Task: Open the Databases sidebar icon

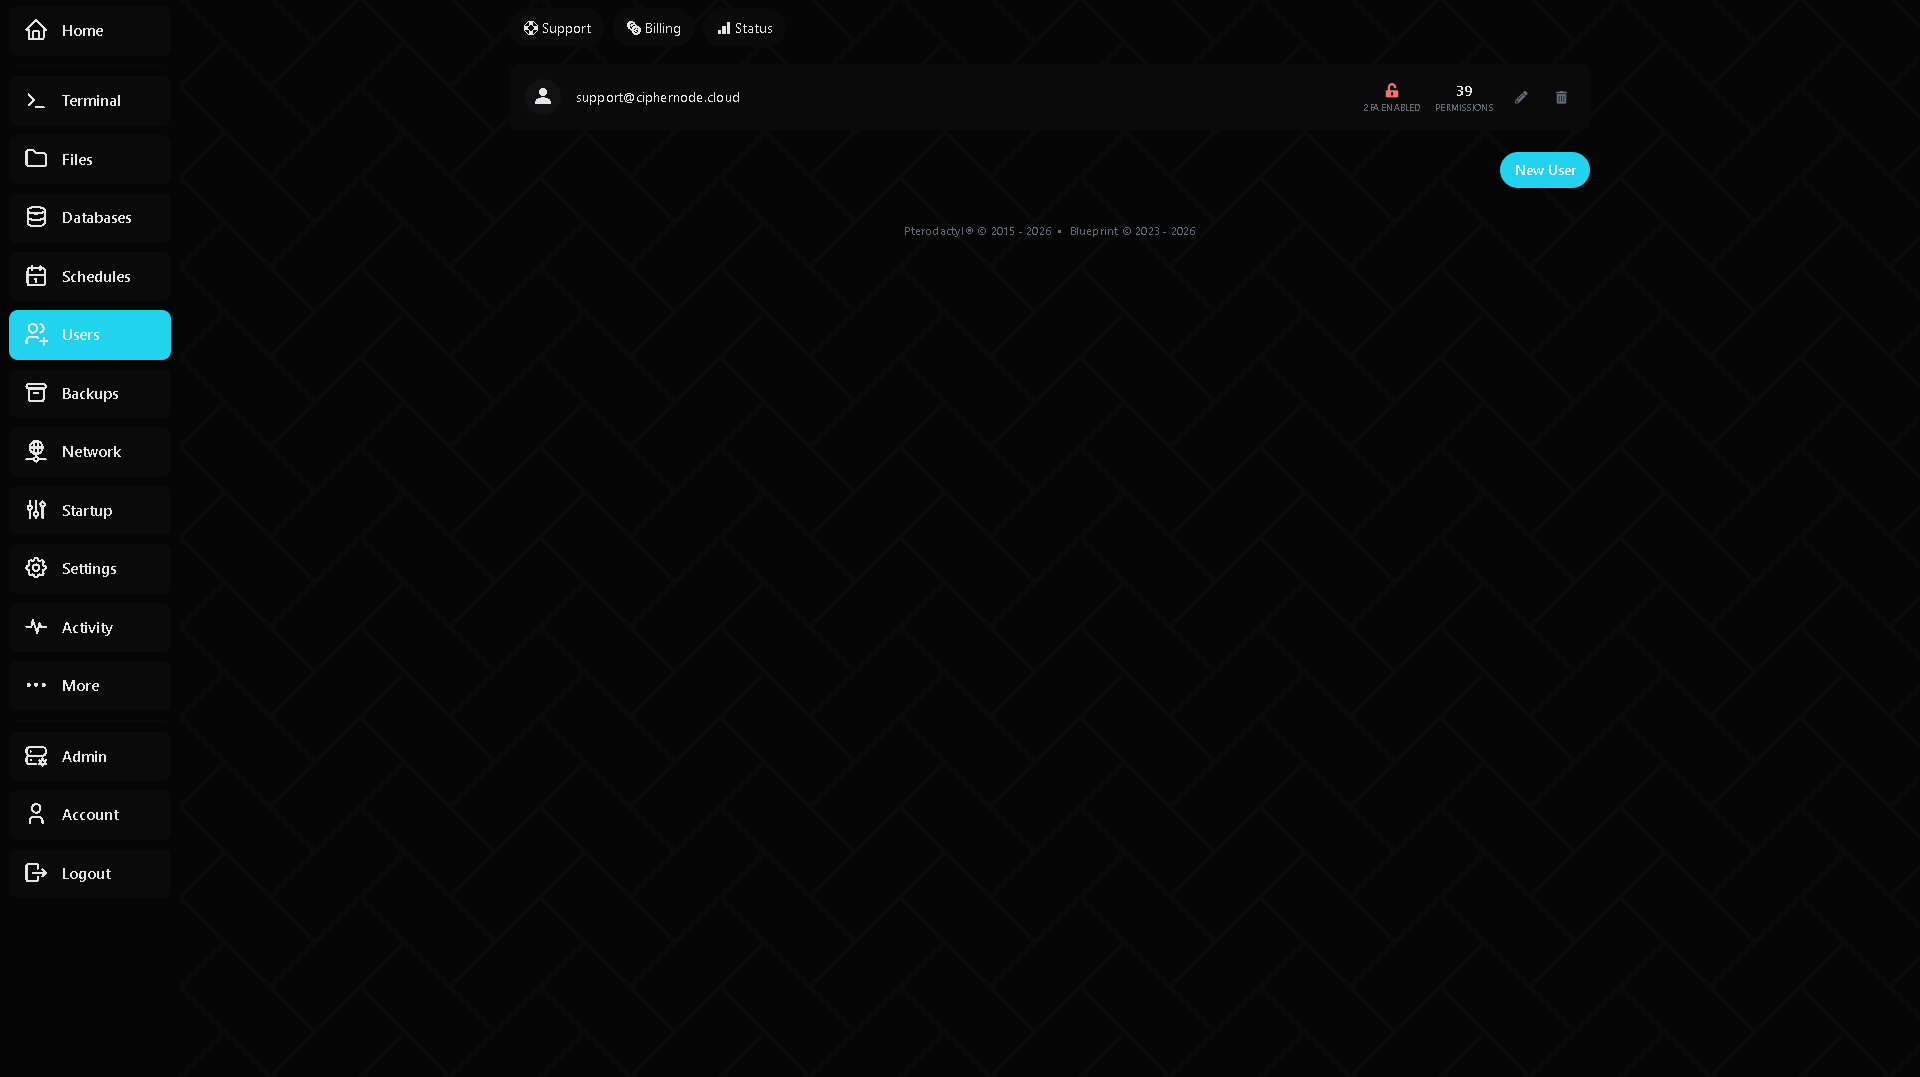Action: pyautogui.click(x=36, y=217)
